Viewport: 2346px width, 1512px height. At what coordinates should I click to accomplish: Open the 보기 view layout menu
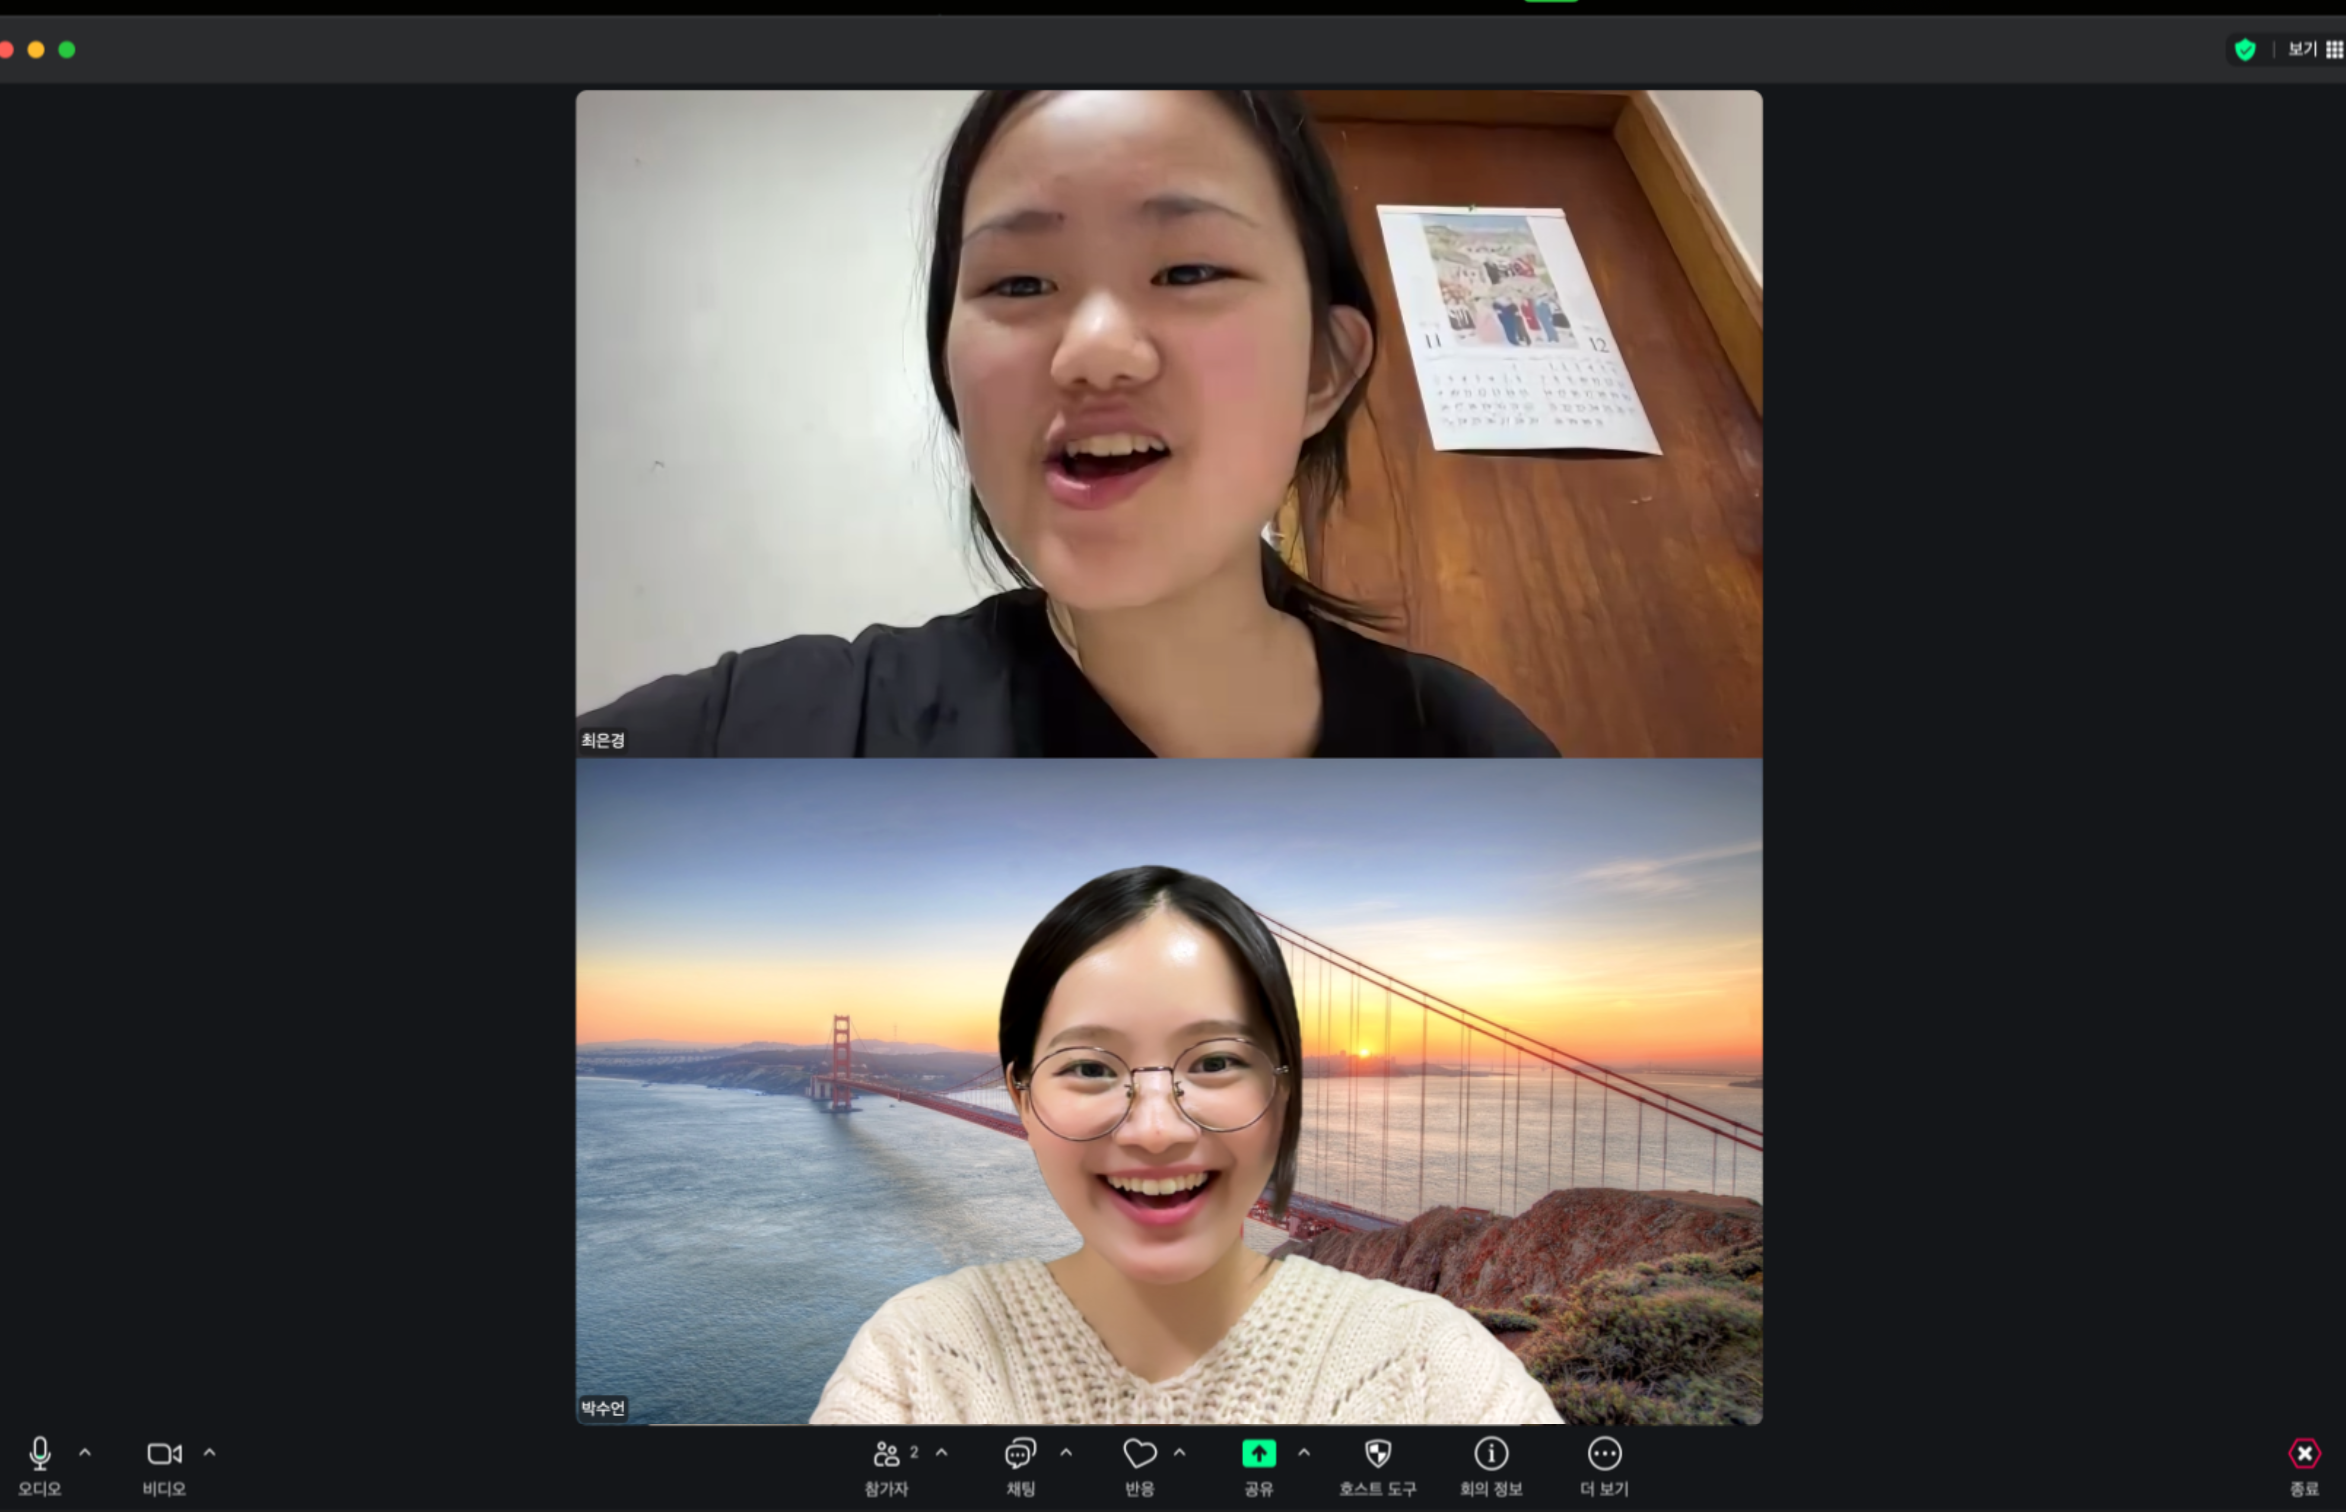[2315, 49]
